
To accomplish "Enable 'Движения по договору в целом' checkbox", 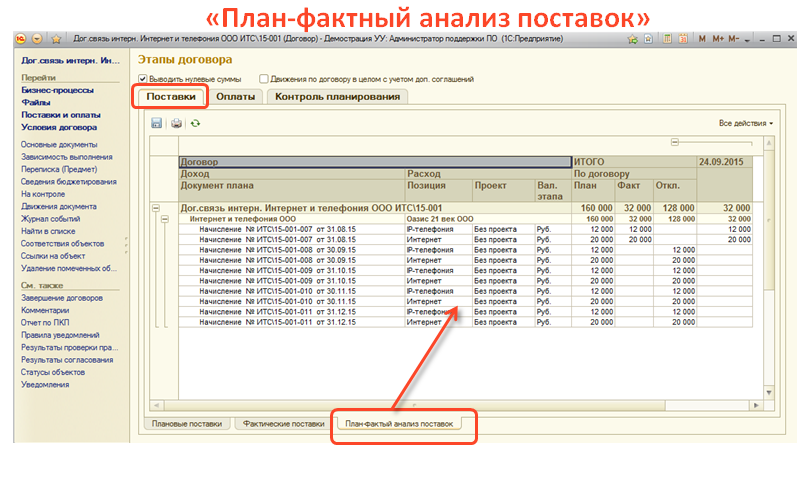I will [x=263, y=79].
